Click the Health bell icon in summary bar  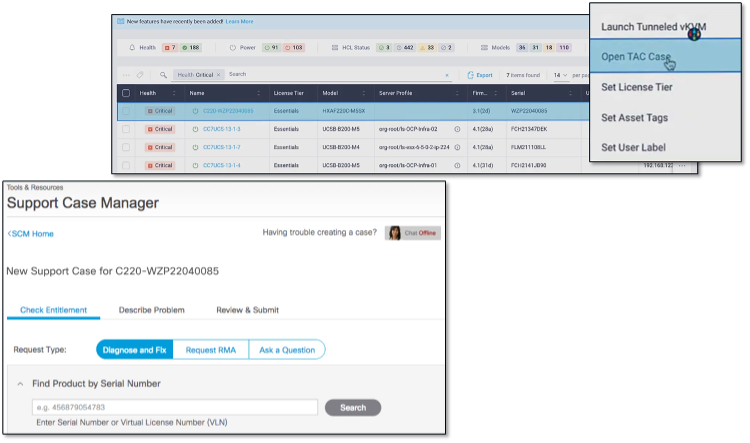[x=133, y=47]
